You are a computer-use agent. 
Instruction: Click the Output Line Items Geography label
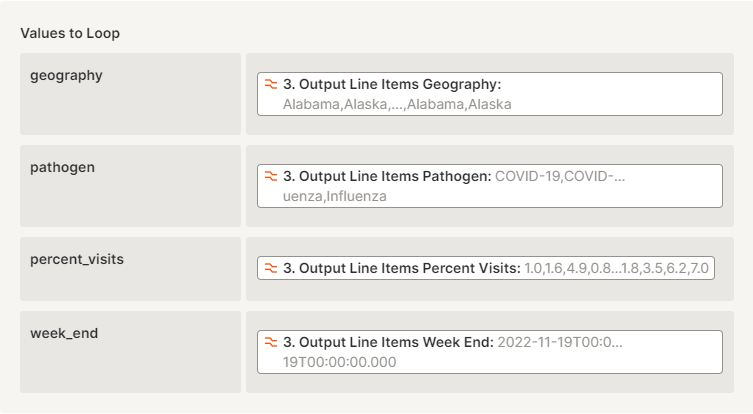coord(392,84)
